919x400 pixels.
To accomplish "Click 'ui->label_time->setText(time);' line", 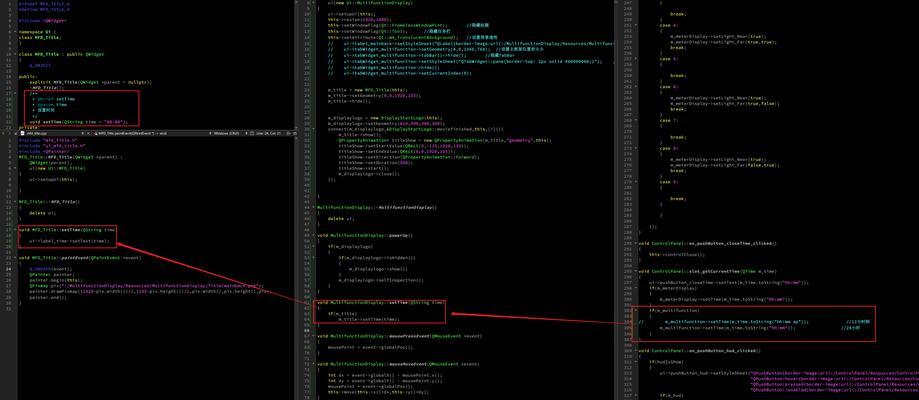I will [69, 240].
